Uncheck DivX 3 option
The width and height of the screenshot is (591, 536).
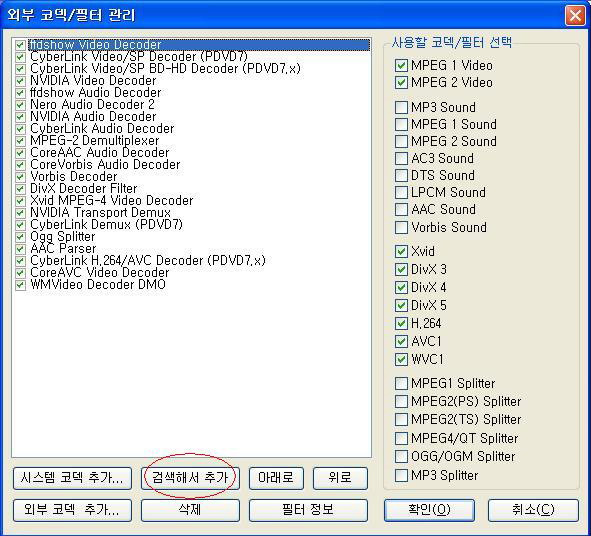click(x=401, y=269)
